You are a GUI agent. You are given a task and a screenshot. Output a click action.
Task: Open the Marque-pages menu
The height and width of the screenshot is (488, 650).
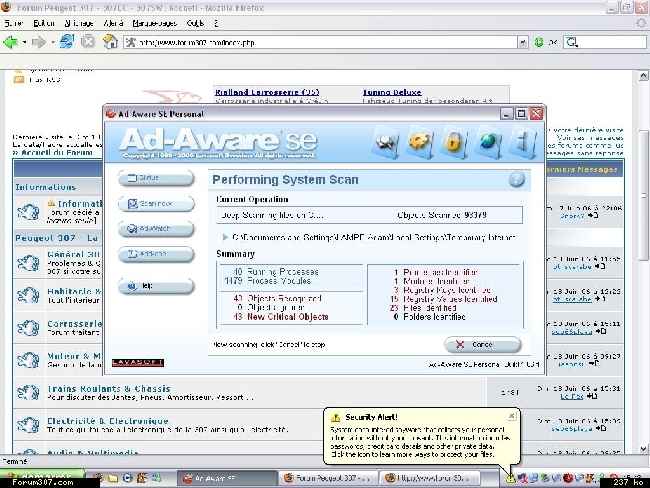point(155,23)
